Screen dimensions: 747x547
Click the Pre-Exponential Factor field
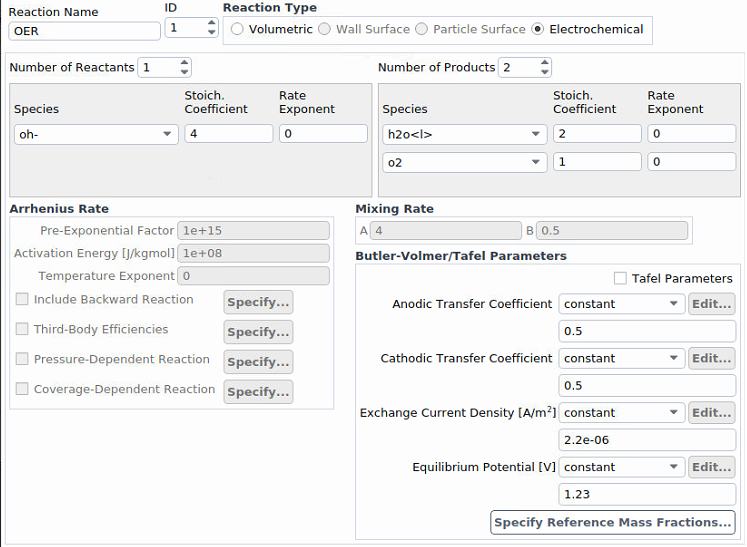tap(253, 231)
